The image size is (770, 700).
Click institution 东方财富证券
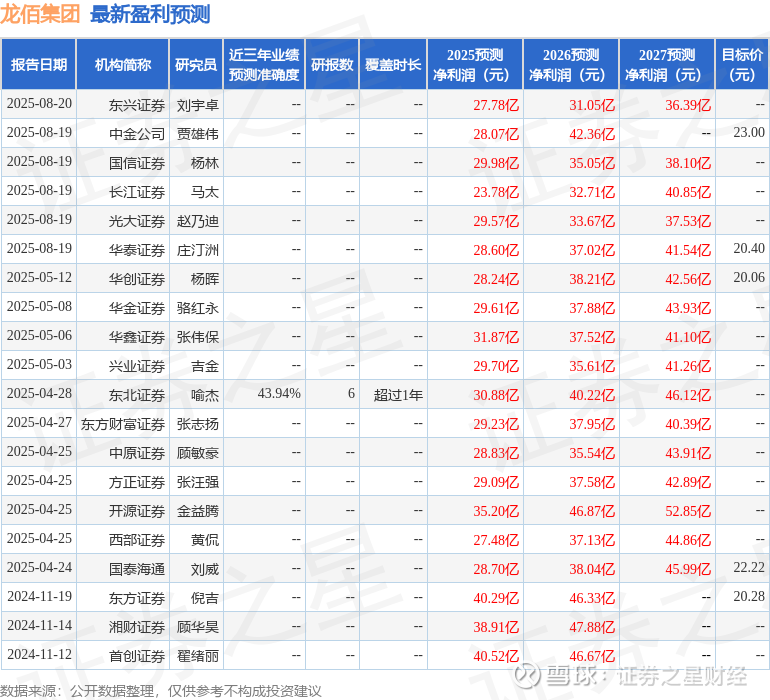pos(123,424)
